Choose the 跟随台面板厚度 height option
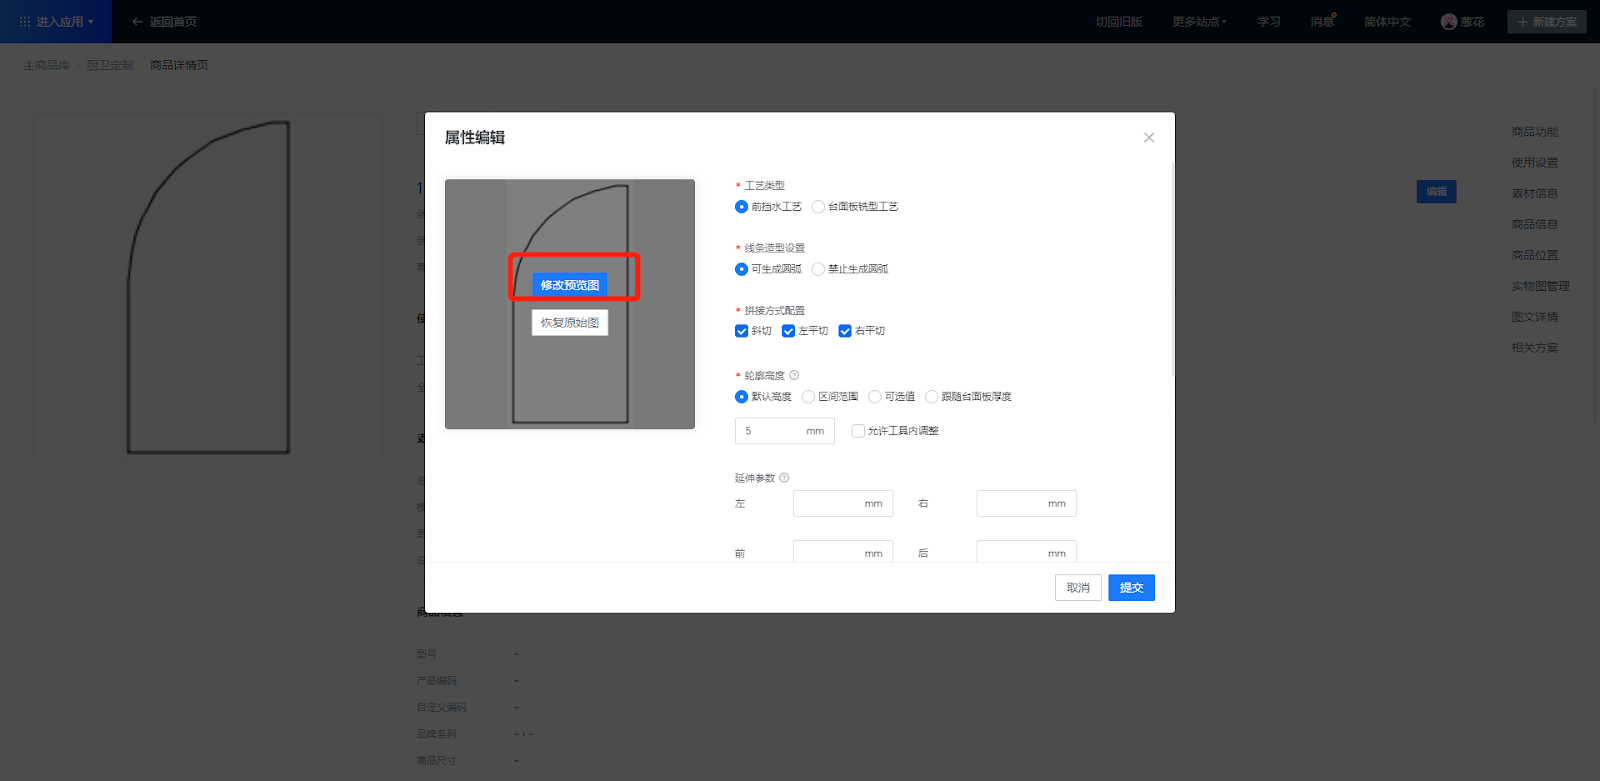 point(932,397)
